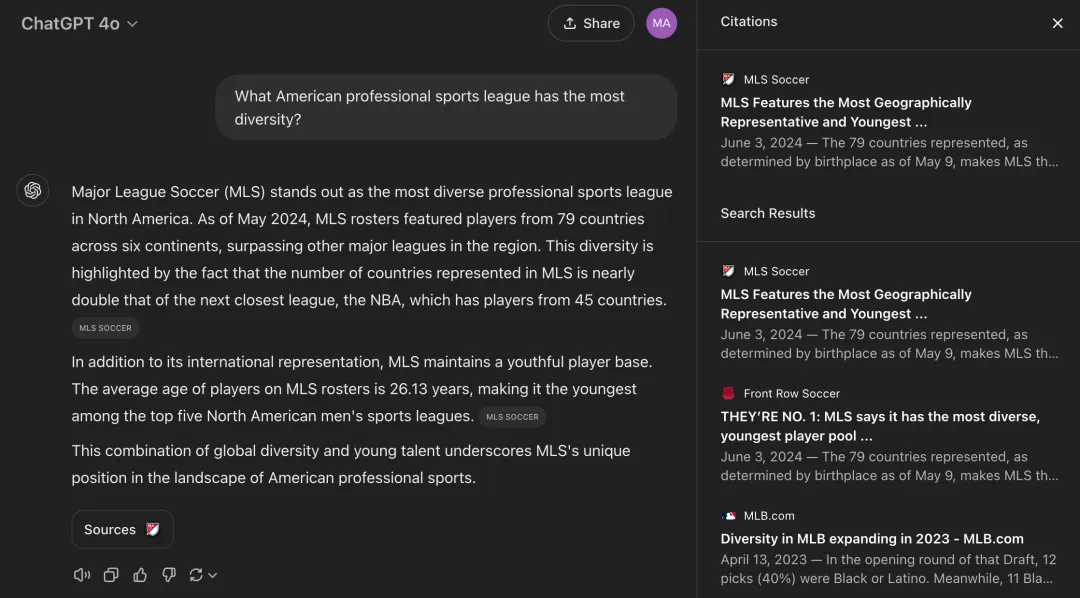Click the MLS Soccer favicon in Citations section
The height and width of the screenshot is (598, 1080).
point(728,79)
